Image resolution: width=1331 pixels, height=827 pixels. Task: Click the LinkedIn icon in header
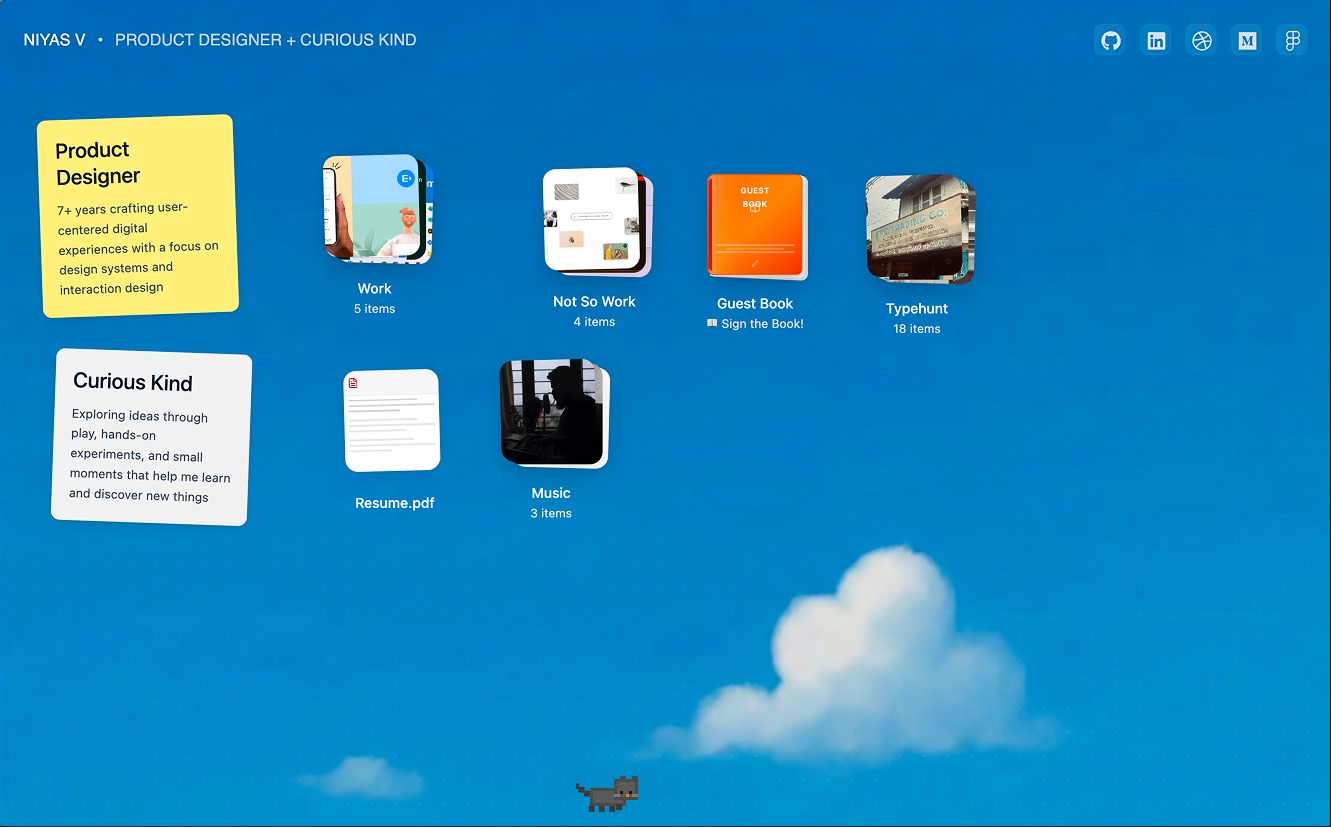(1156, 41)
